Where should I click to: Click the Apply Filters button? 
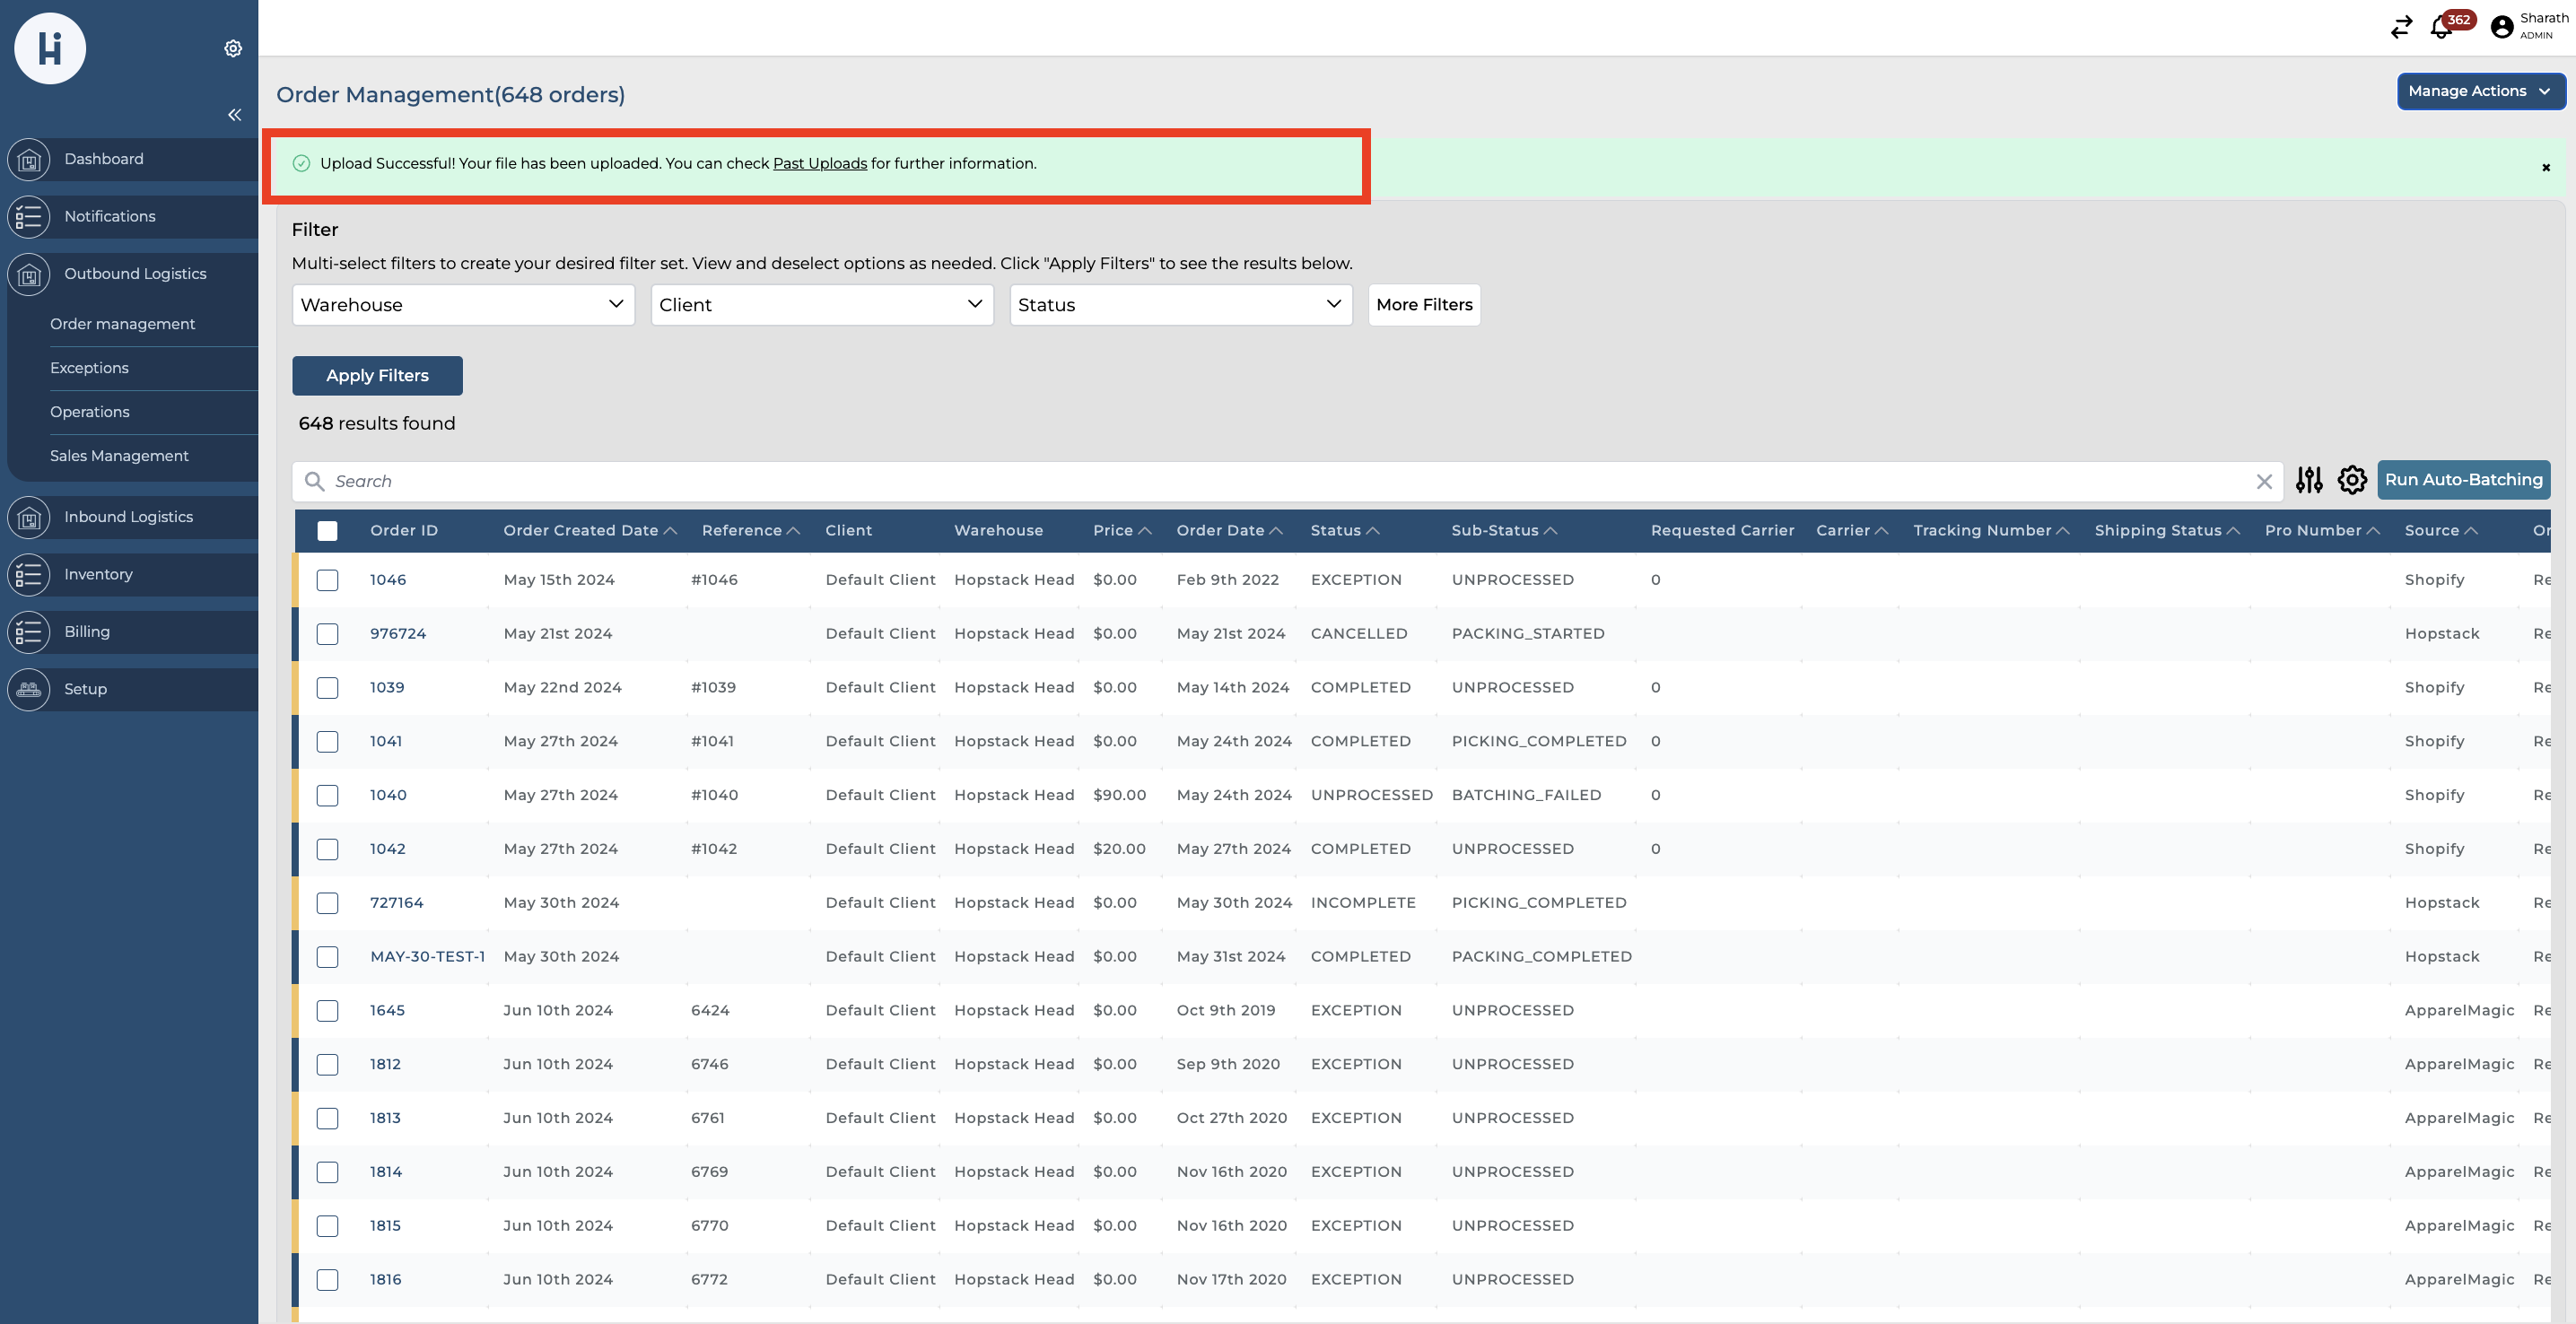coord(377,376)
